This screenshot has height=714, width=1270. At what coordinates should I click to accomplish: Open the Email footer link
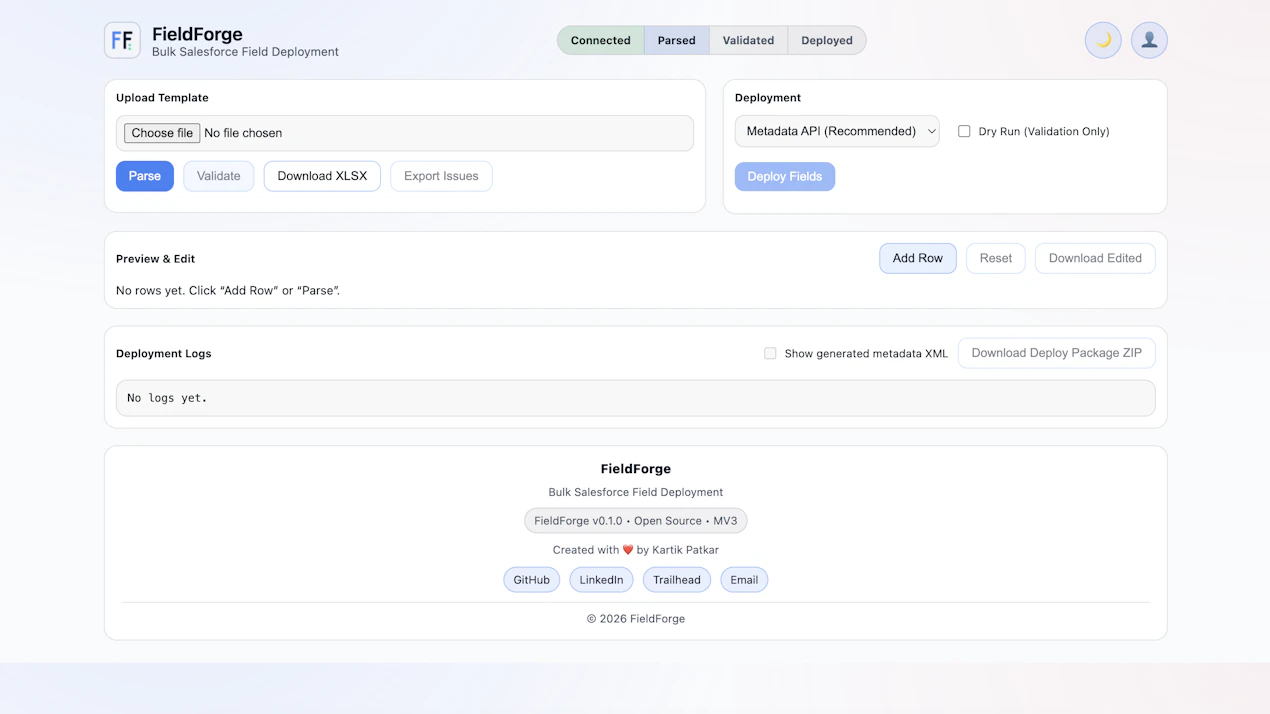pos(744,580)
